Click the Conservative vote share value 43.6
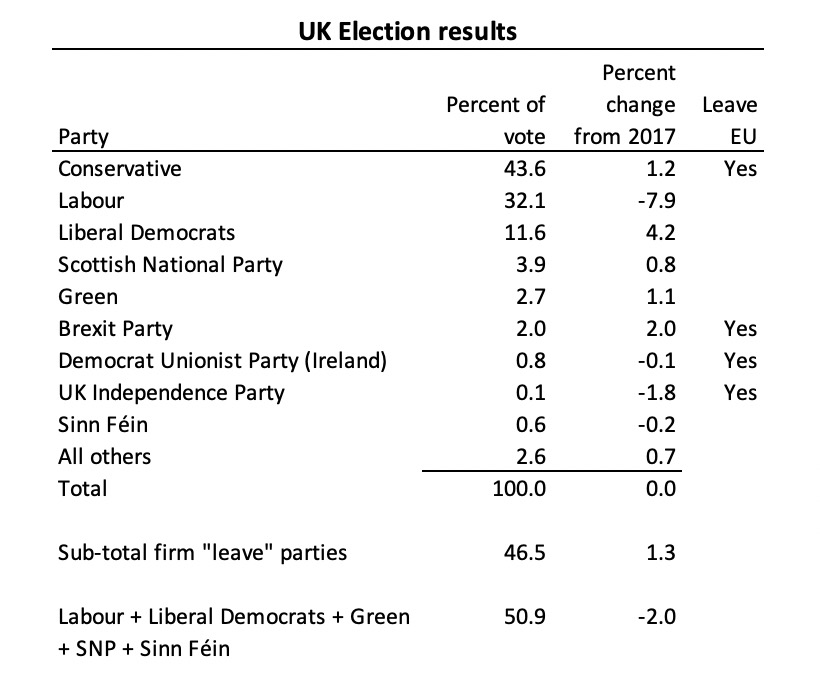Image resolution: width=820 pixels, height=680 pixels. point(526,168)
